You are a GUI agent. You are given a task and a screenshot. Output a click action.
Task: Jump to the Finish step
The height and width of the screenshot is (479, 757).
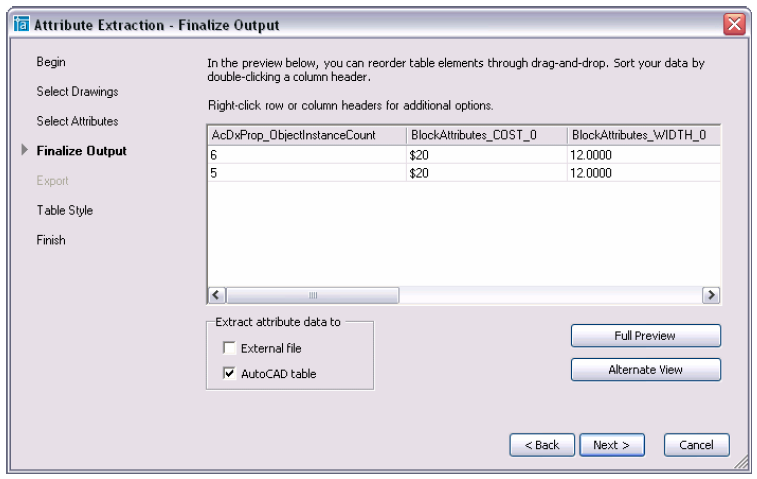51,240
